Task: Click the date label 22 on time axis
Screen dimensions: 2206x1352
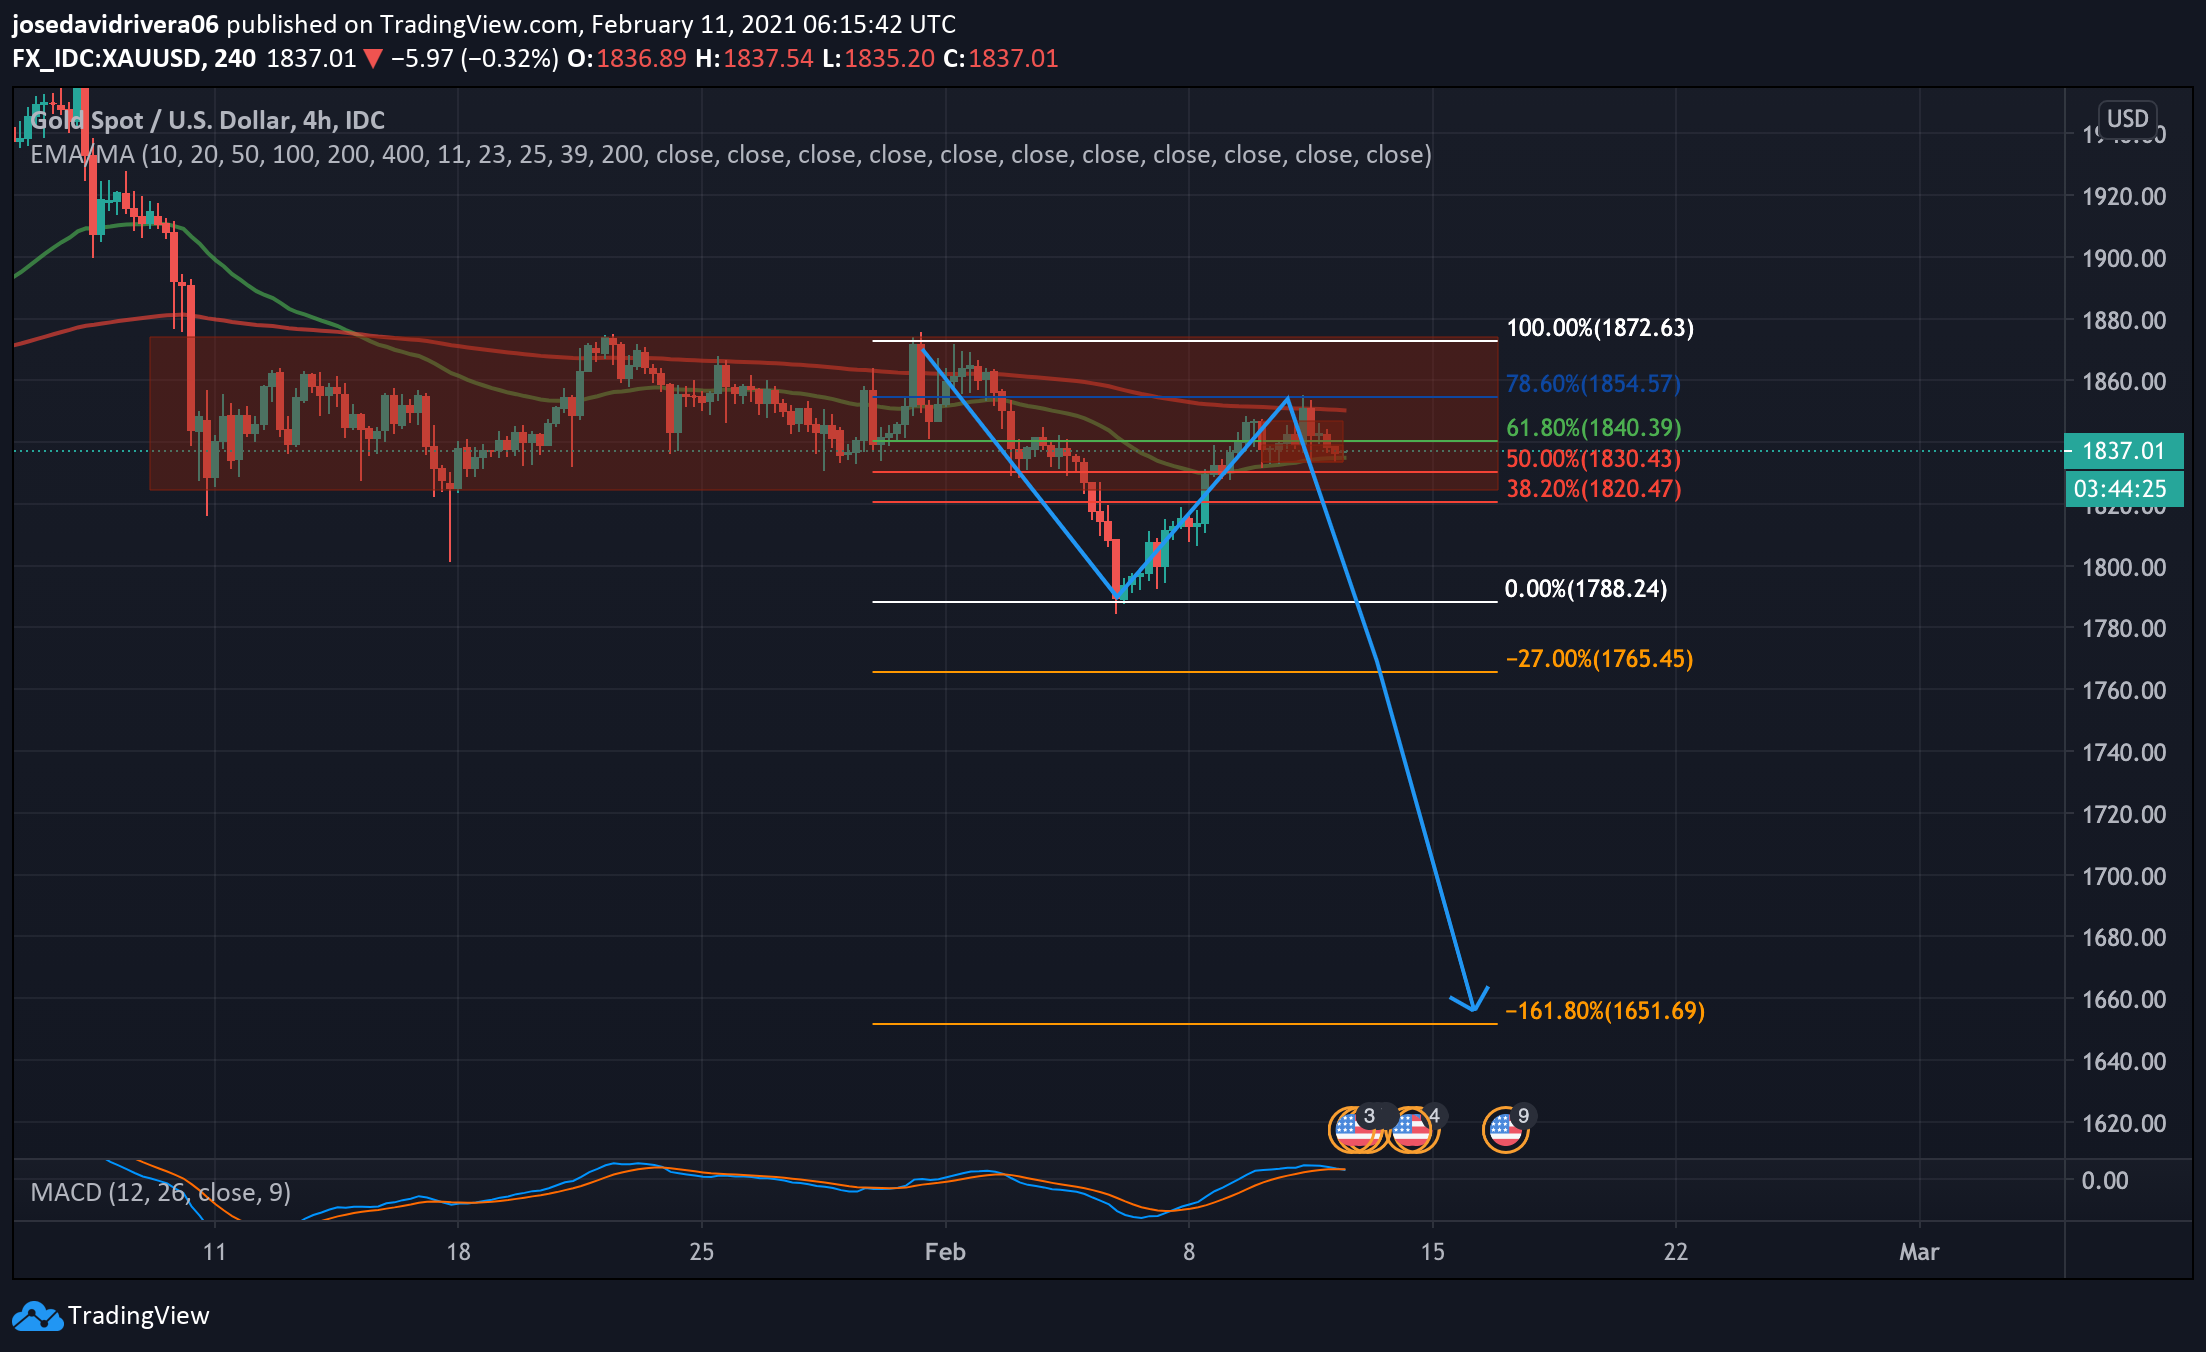Action: click(1676, 1252)
